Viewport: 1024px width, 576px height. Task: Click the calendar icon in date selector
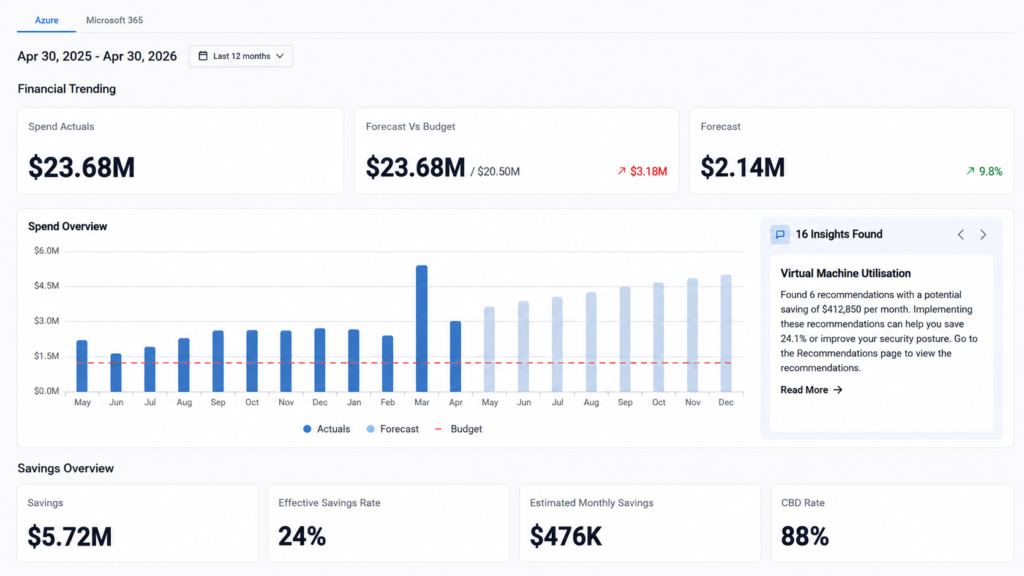(203, 56)
